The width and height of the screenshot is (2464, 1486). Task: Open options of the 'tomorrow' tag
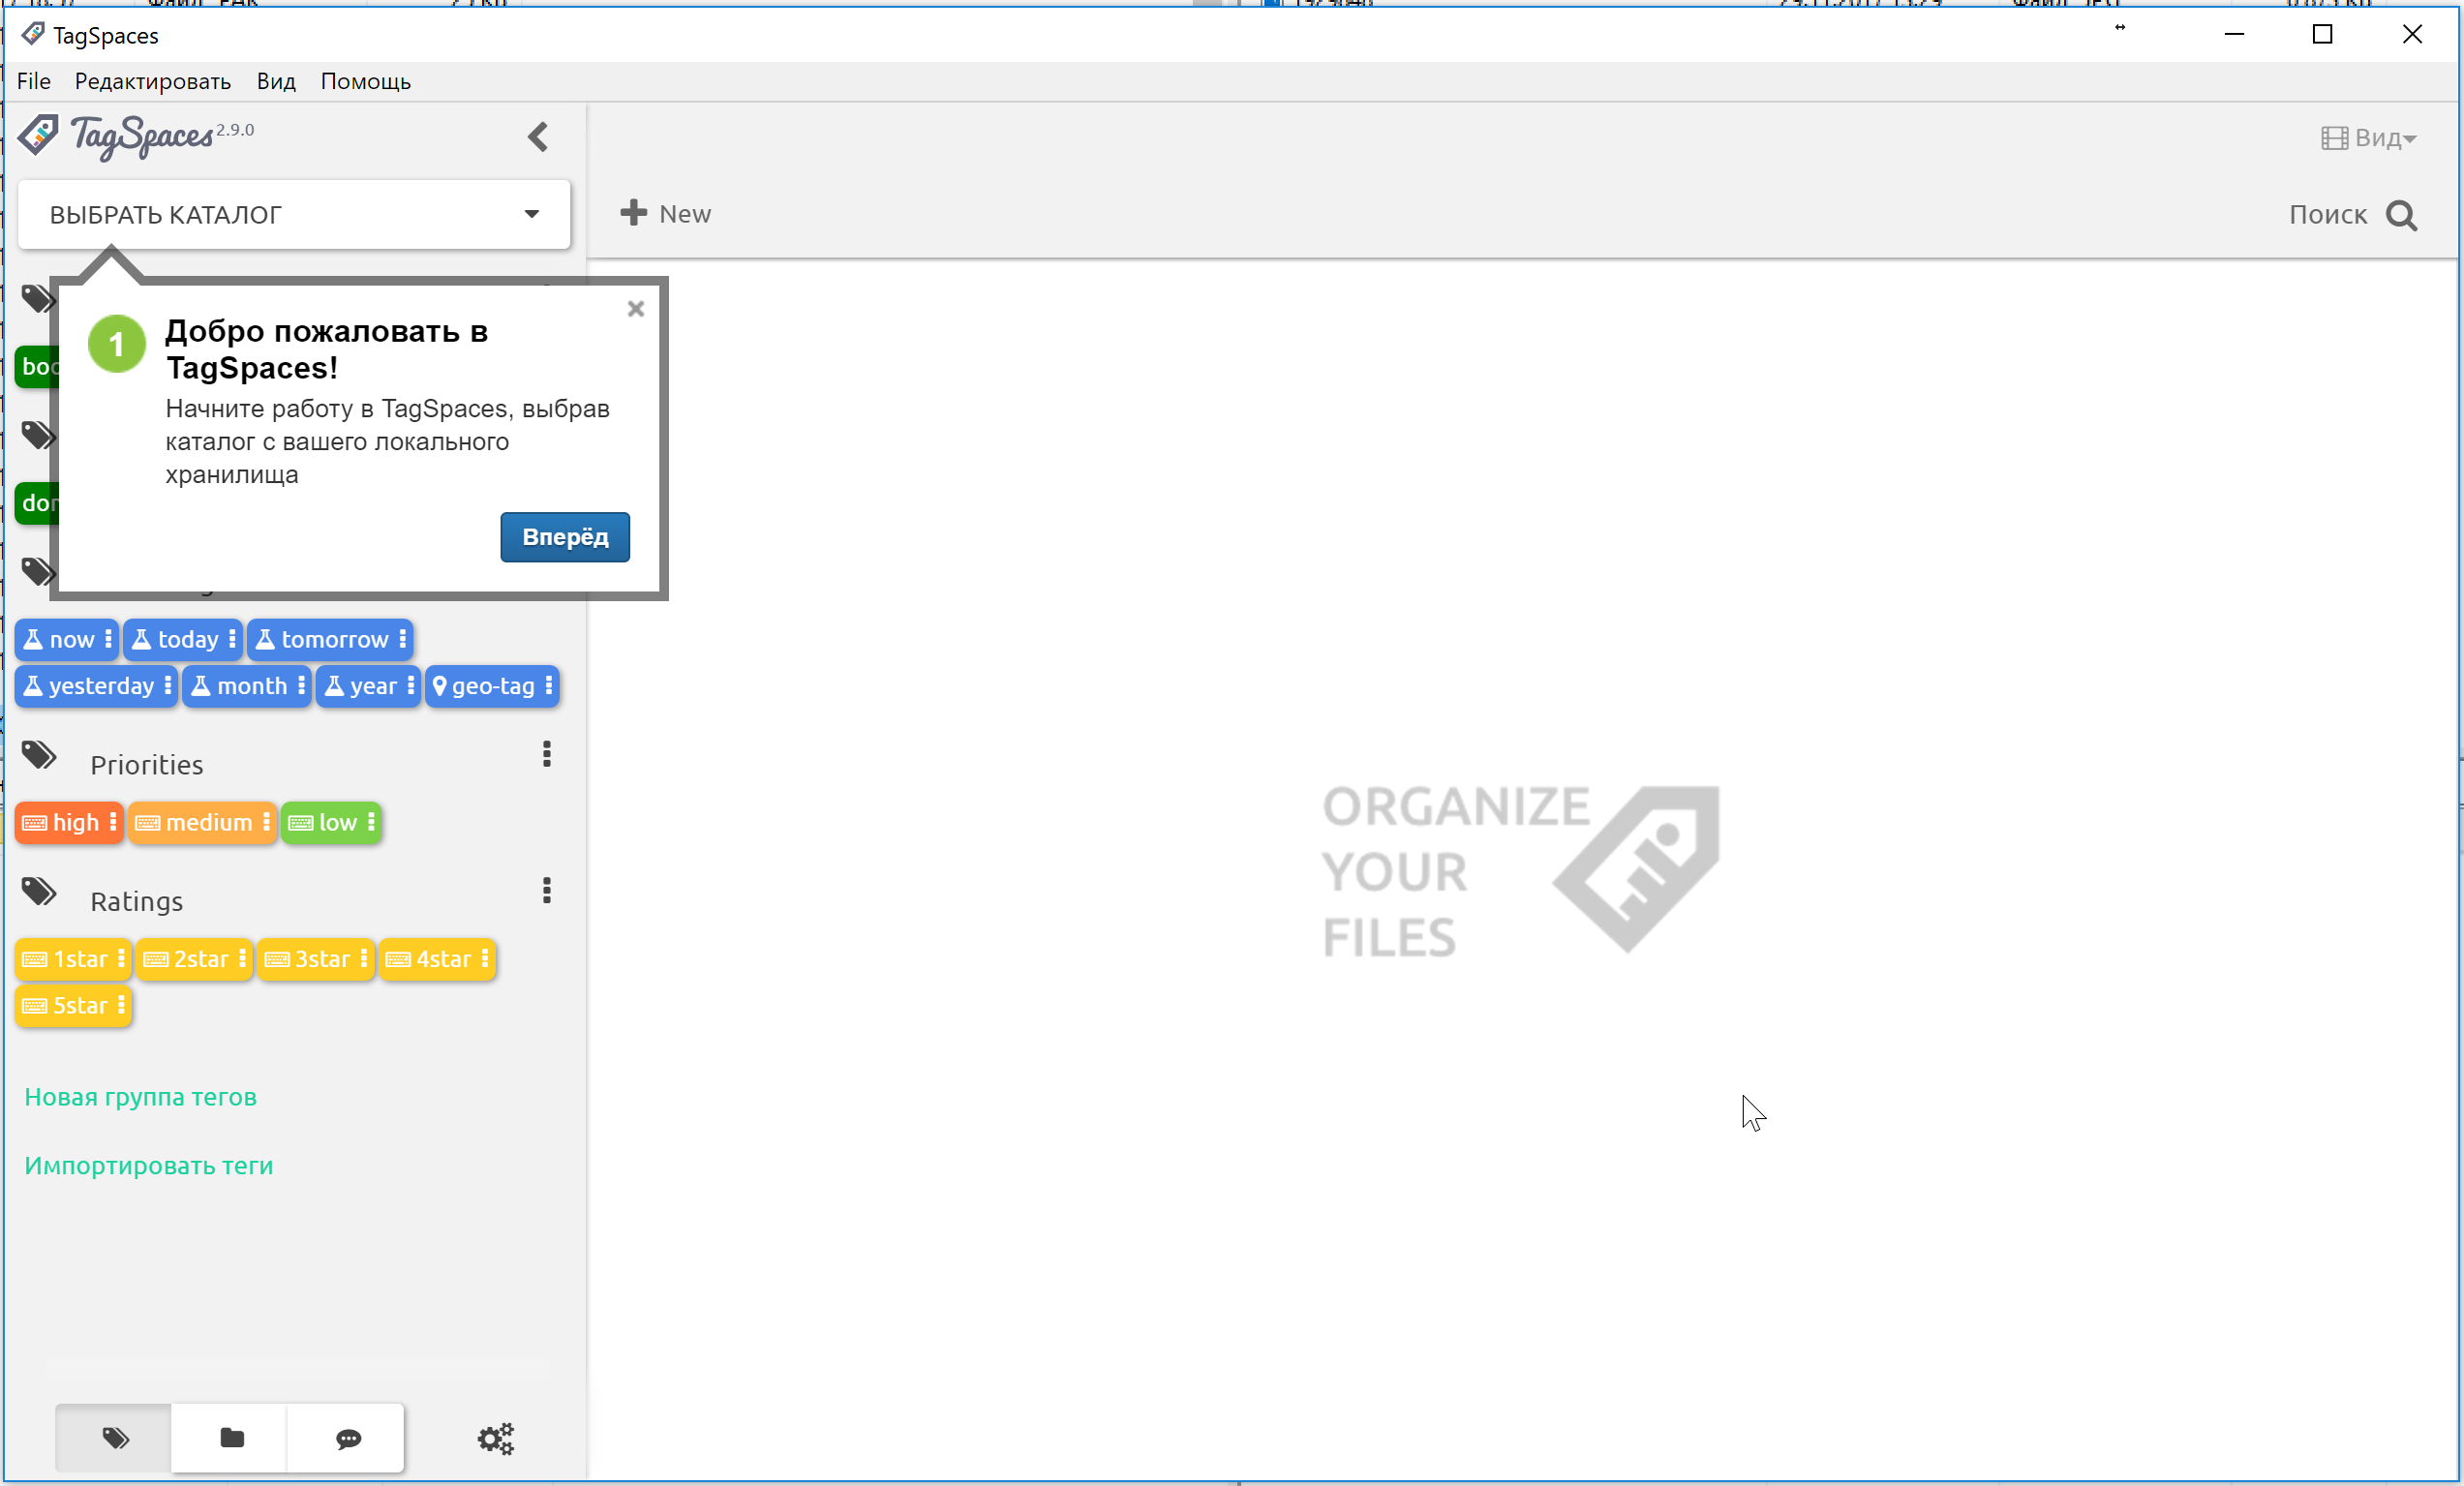pyautogui.click(x=403, y=639)
